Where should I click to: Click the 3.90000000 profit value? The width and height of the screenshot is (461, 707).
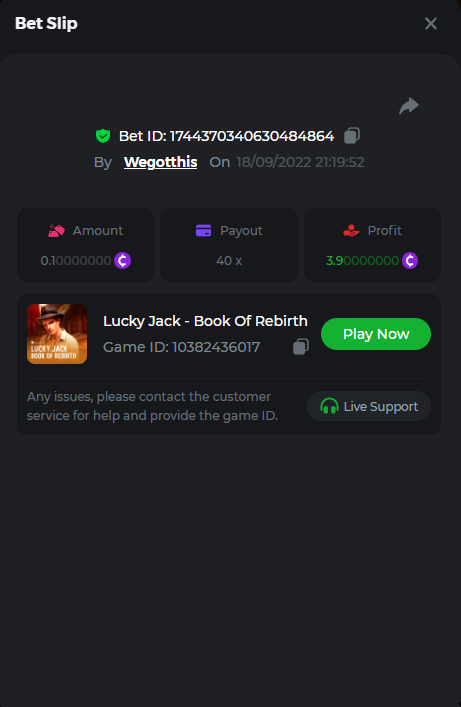(362, 261)
